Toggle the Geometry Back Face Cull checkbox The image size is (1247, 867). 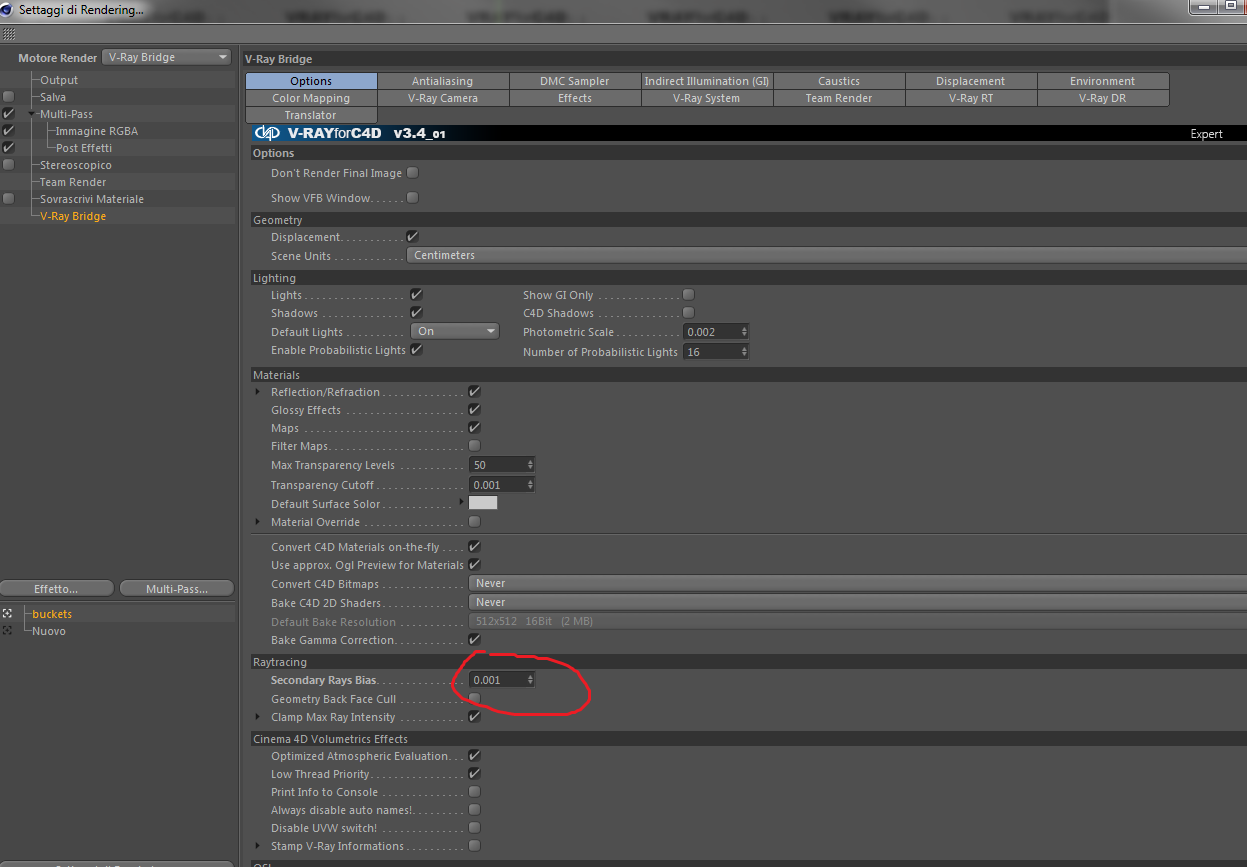coord(474,699)
